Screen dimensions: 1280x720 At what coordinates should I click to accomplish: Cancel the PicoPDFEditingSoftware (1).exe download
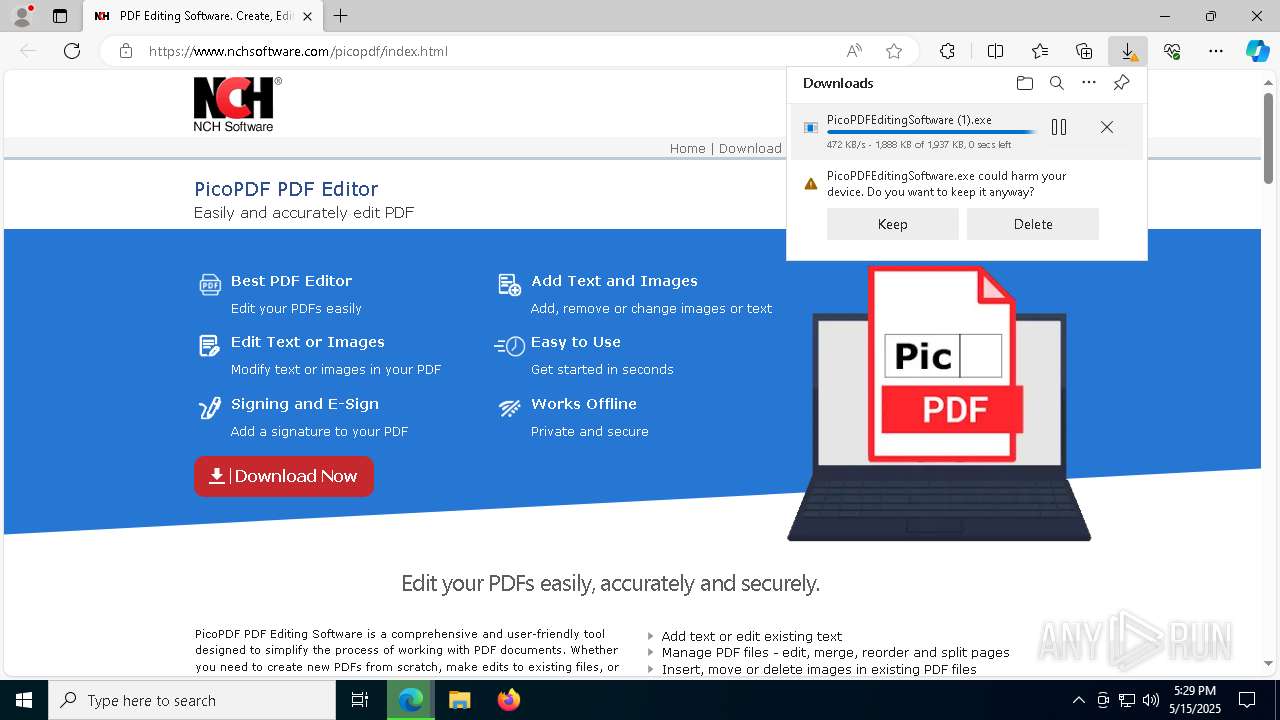pos(1107,127)
